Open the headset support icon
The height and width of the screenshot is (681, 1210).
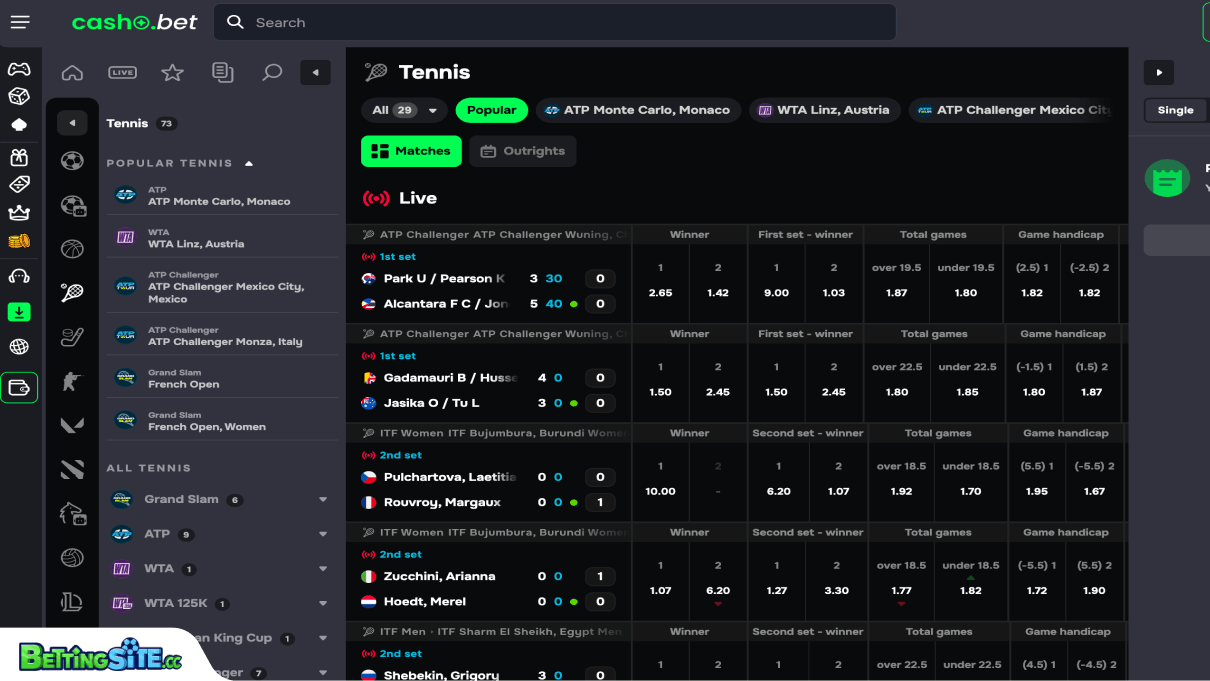(20, 277)
